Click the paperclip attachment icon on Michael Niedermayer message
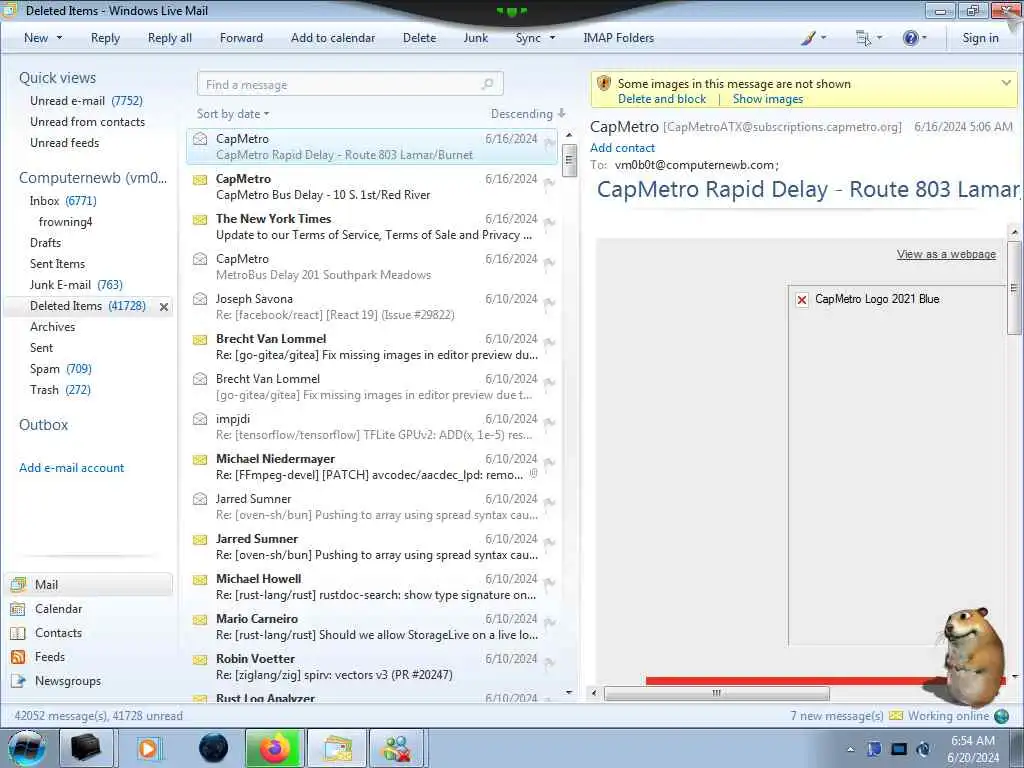1024x768 pixels. coord(534,473)
